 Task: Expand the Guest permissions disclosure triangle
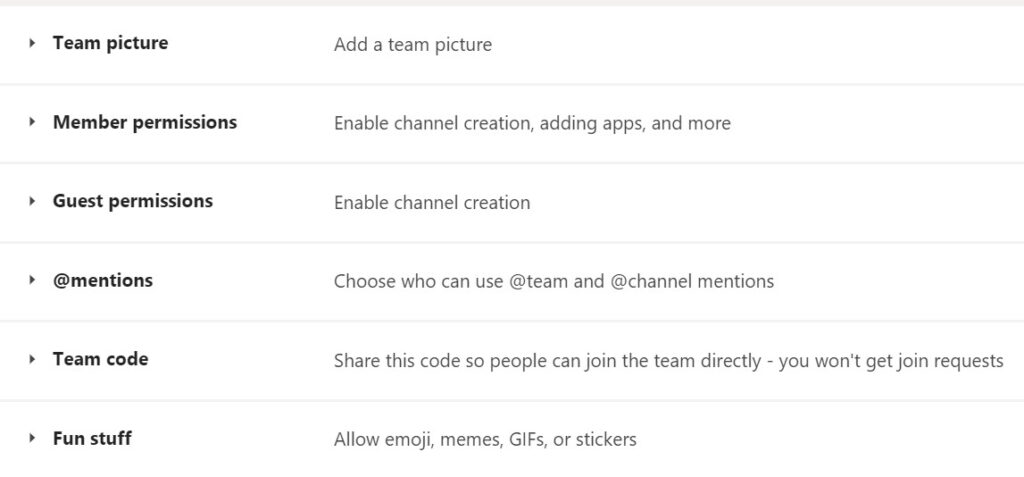32,201
